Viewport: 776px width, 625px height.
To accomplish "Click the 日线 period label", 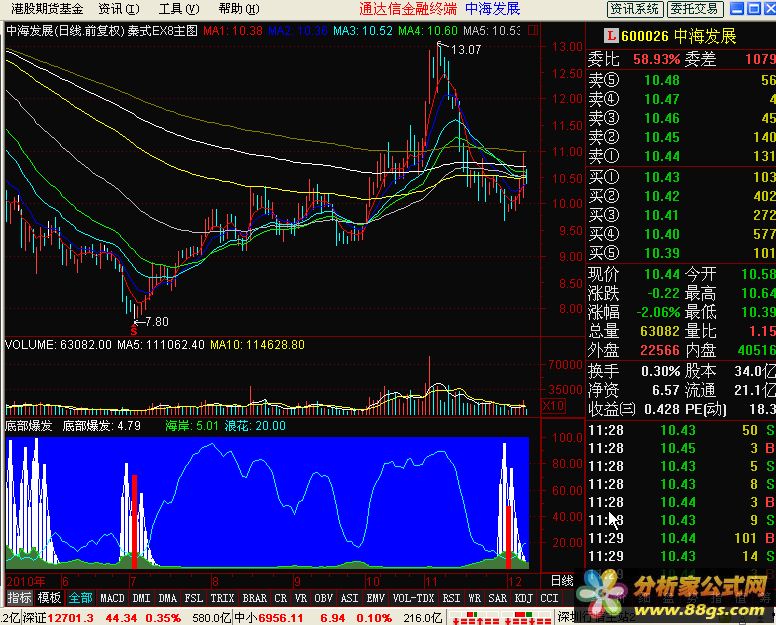I will pyautogui.click(x=562, y=580).
